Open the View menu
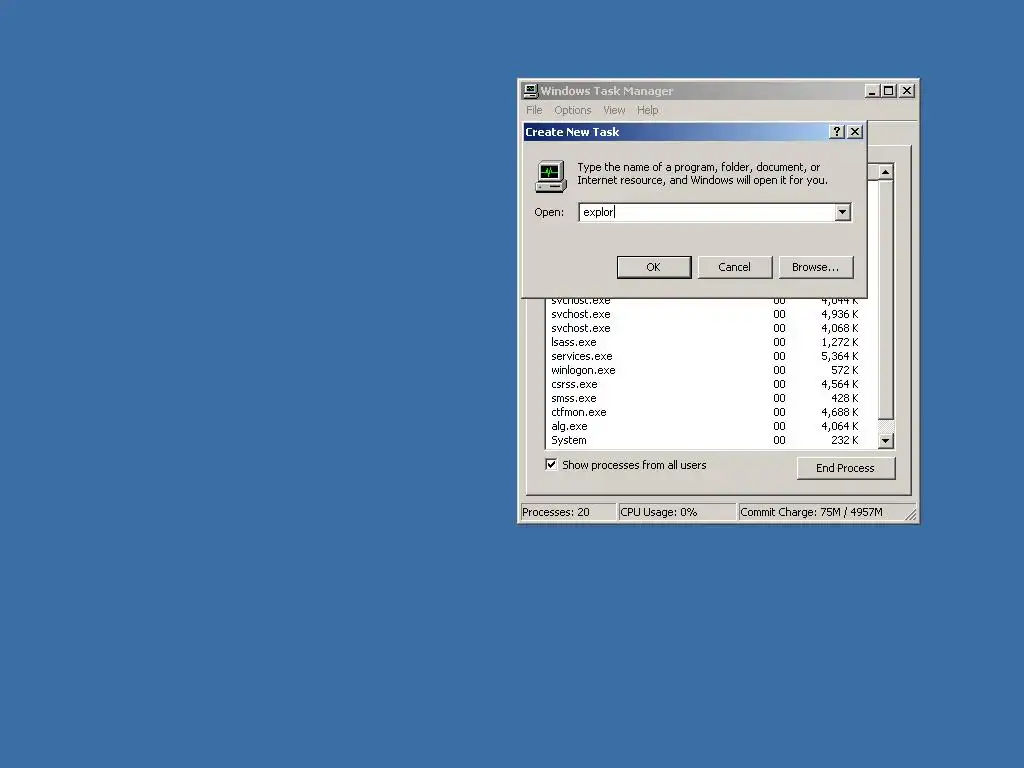 coord(614,110)
